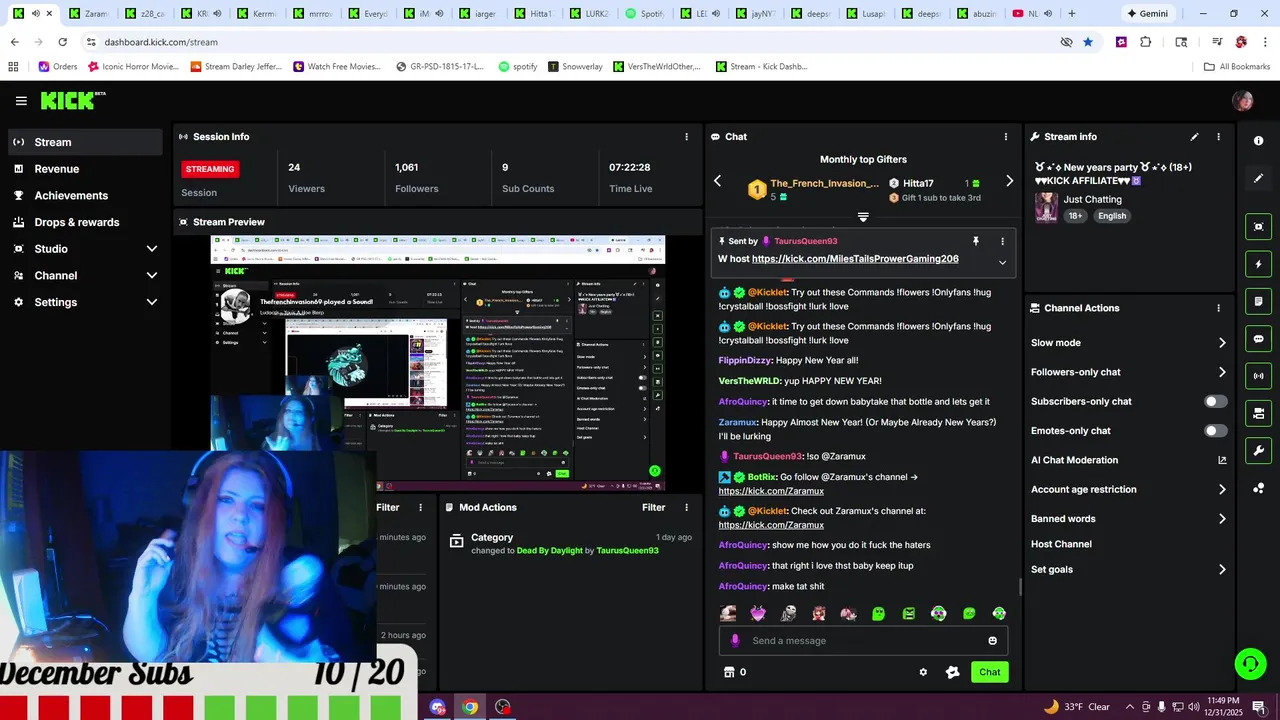Open Account age restriction arrow

[1222, 490]
